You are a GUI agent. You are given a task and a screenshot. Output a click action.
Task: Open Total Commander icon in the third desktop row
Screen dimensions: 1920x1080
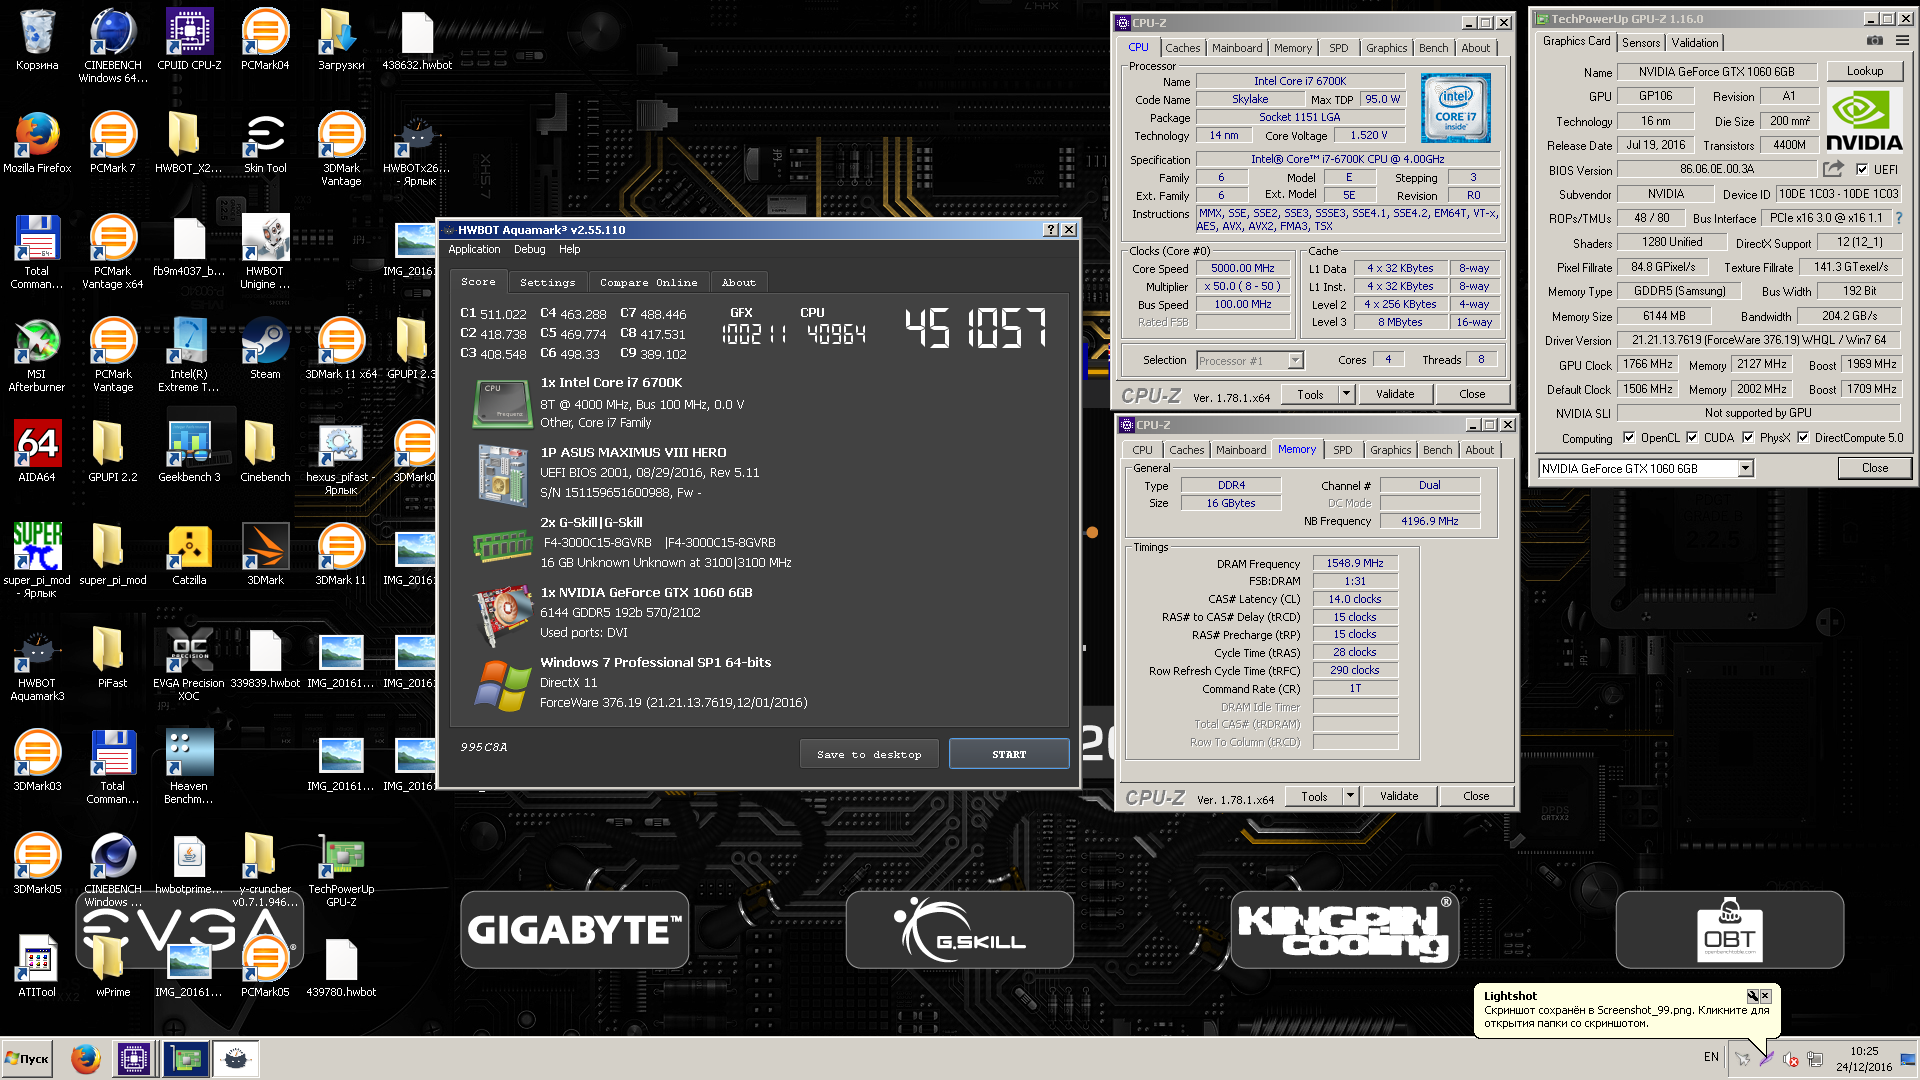37,251
